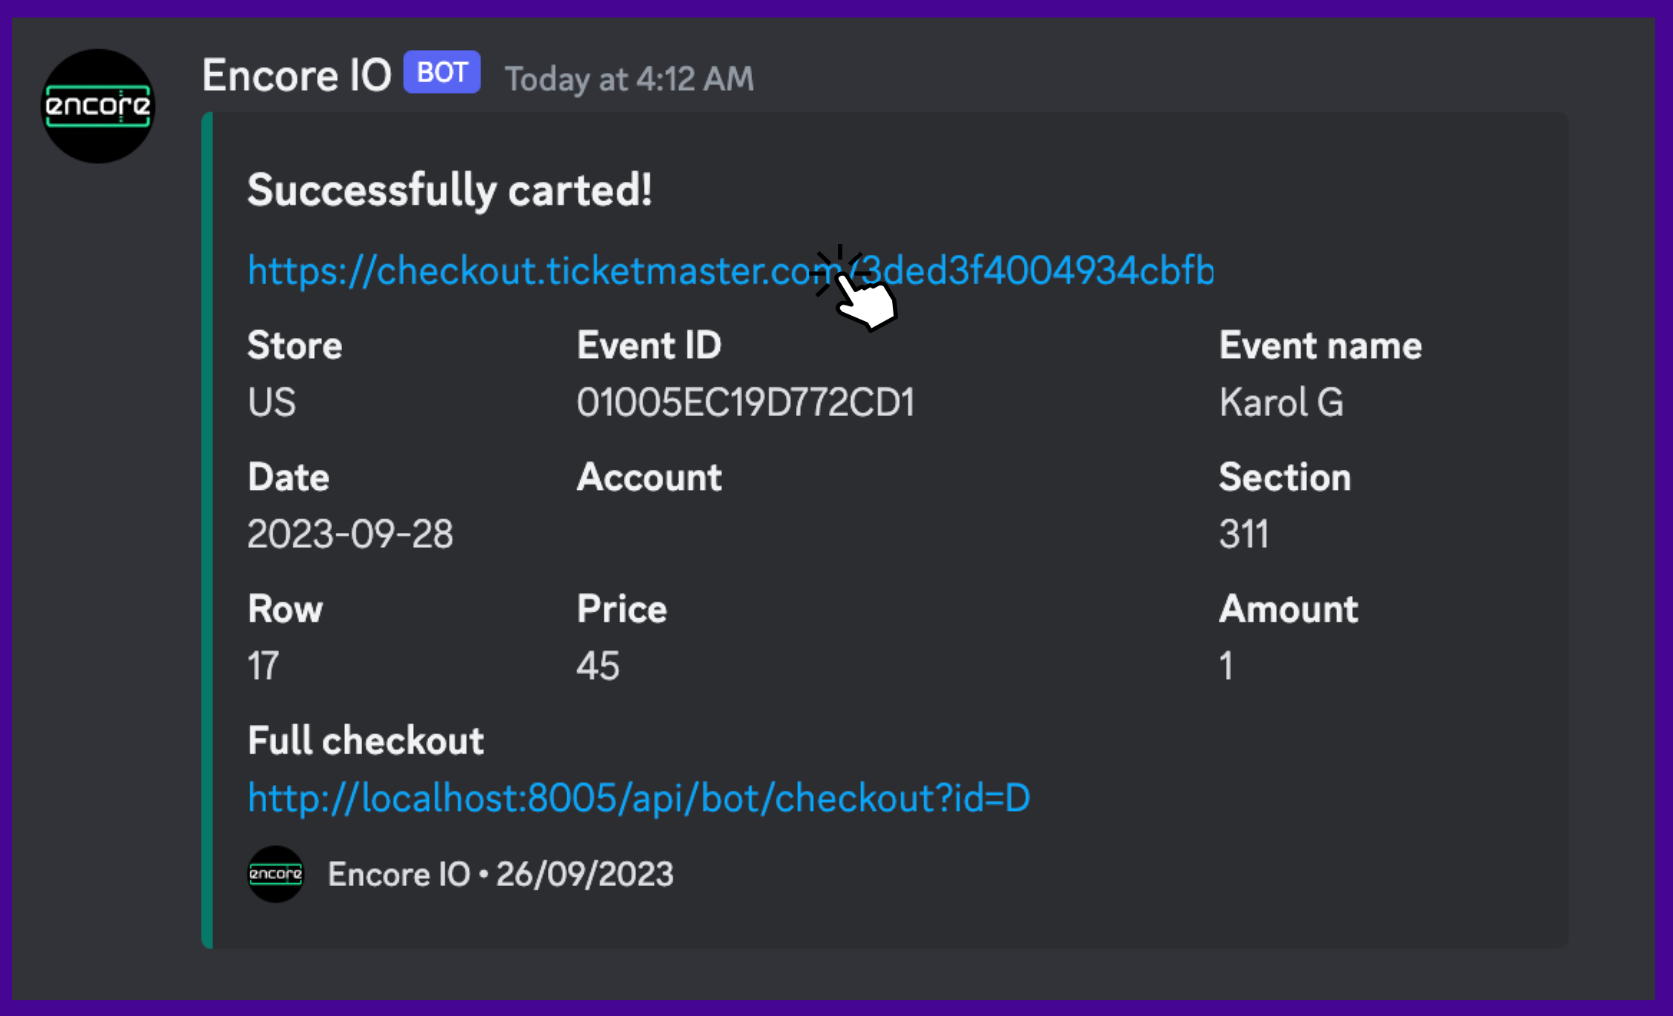The image size is (1673, 1016).
Task: Click the Karol G event name
Action: (1281, 402)
